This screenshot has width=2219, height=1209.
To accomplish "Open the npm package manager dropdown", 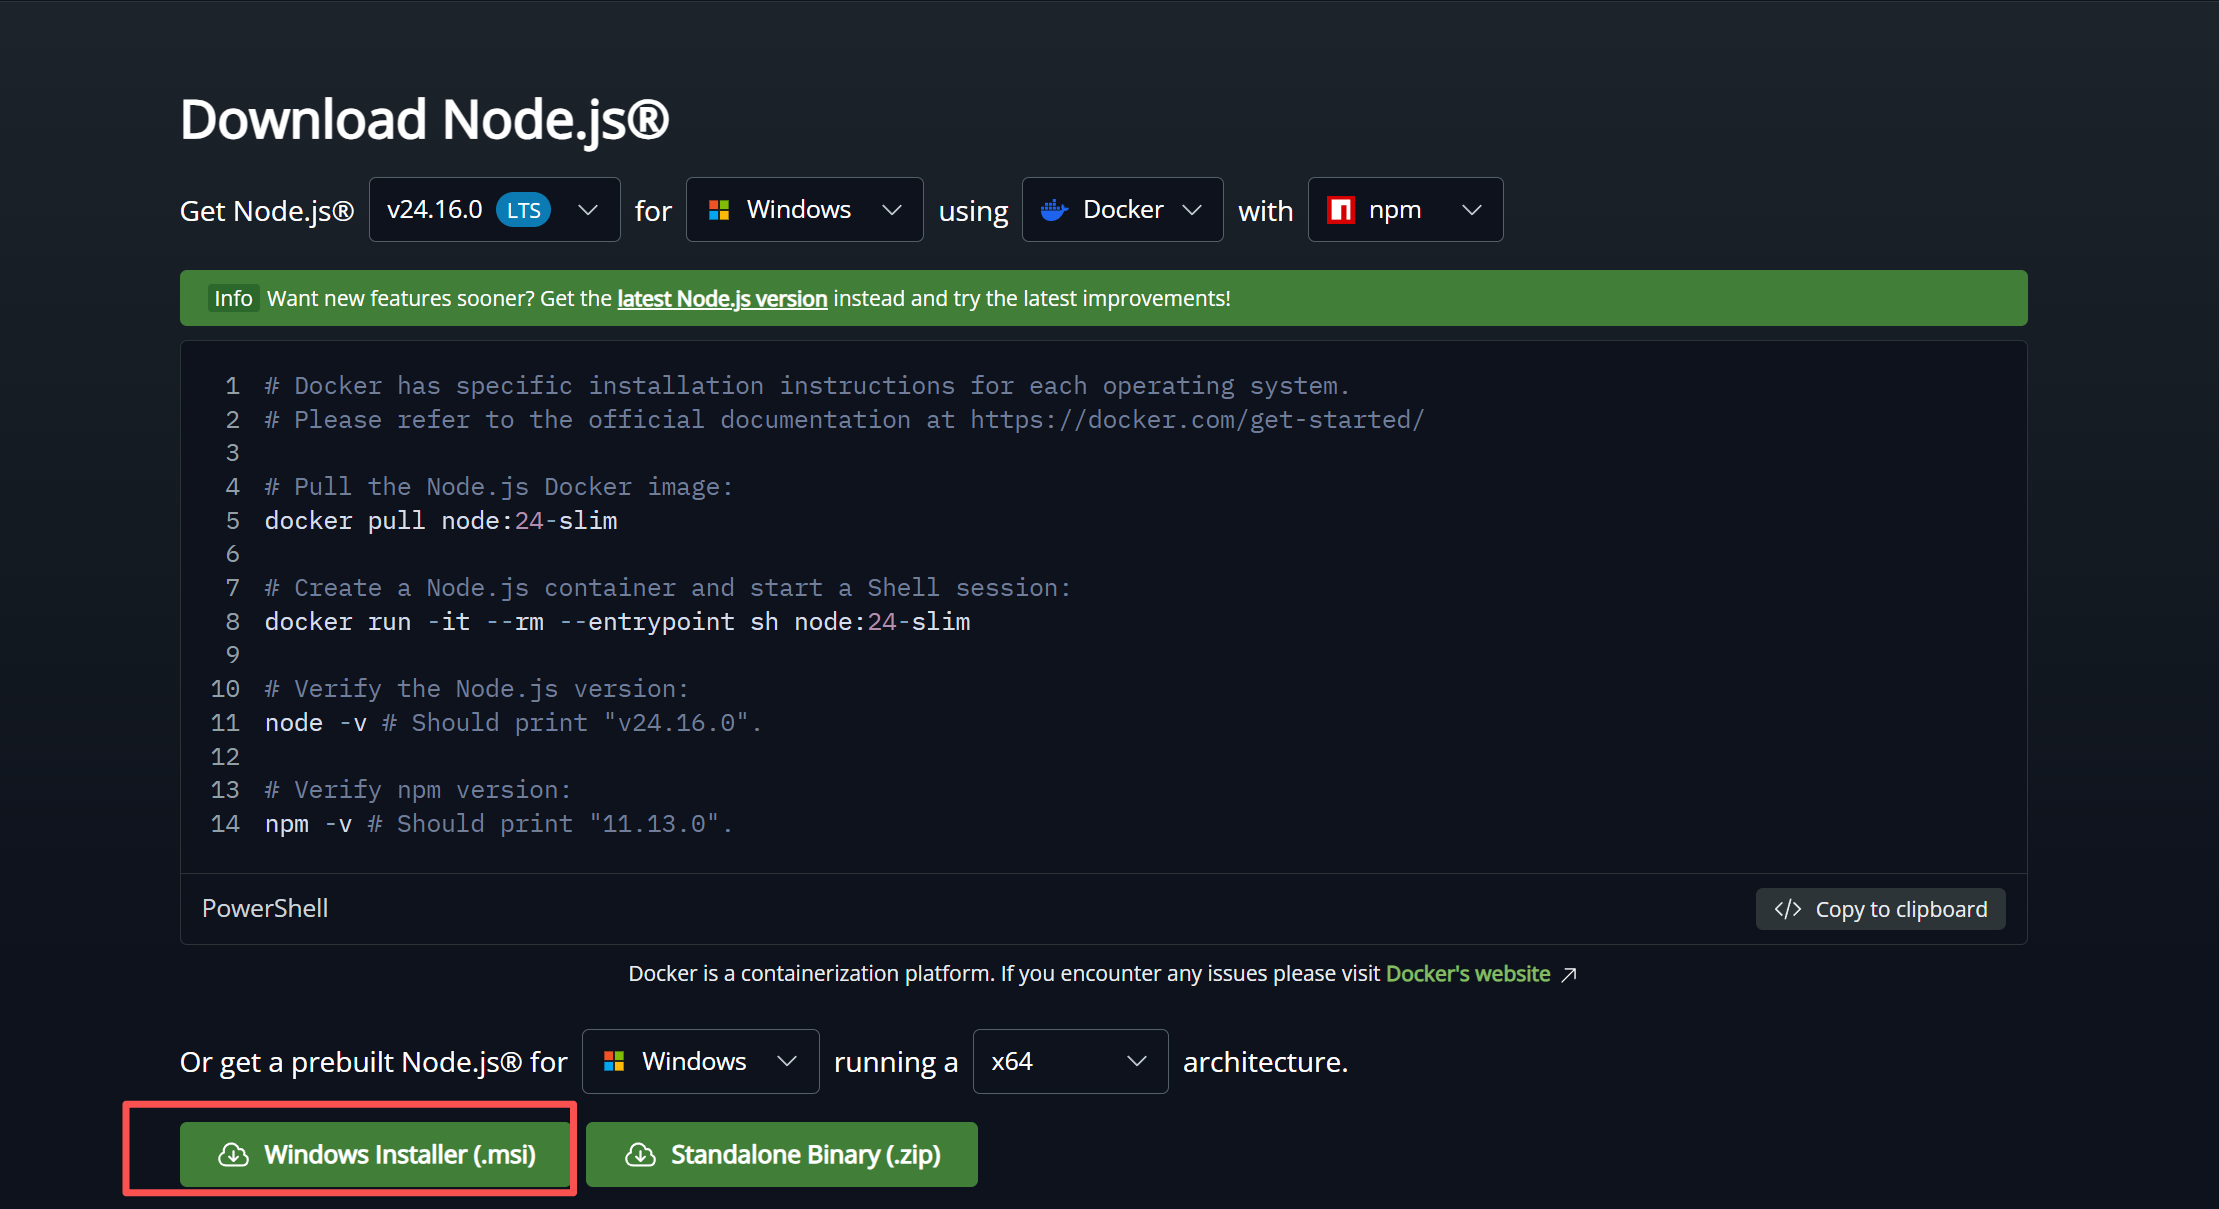I will tap(1405, 210).
